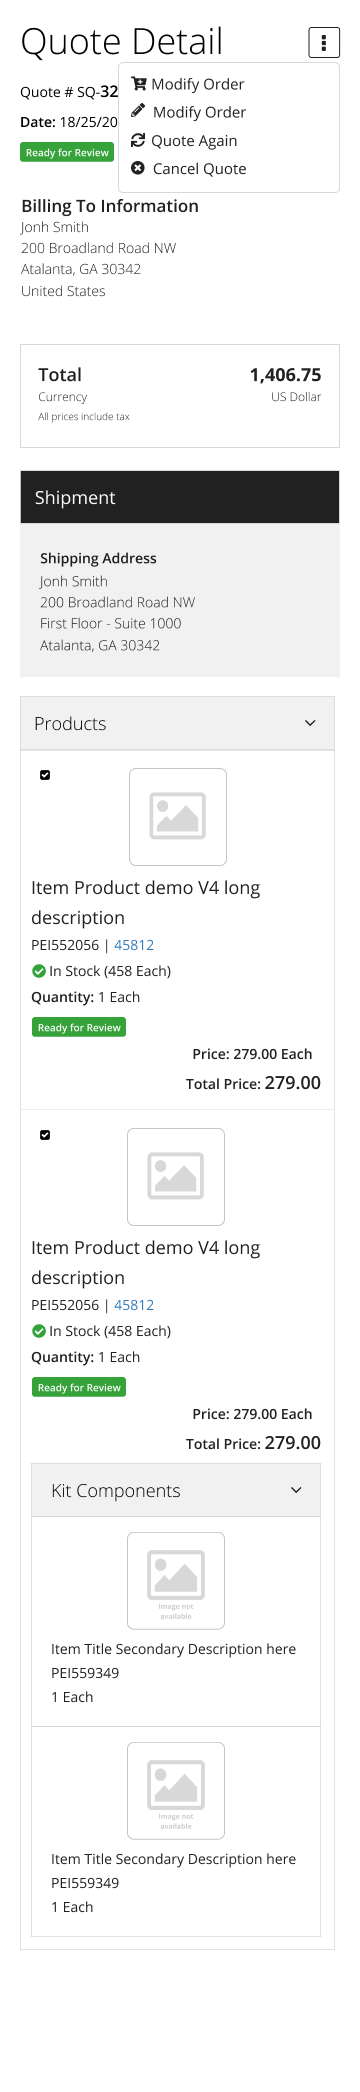Click first product's placeholder image
The width and height of the screenshot is (360, 2092).
point(178,817)
